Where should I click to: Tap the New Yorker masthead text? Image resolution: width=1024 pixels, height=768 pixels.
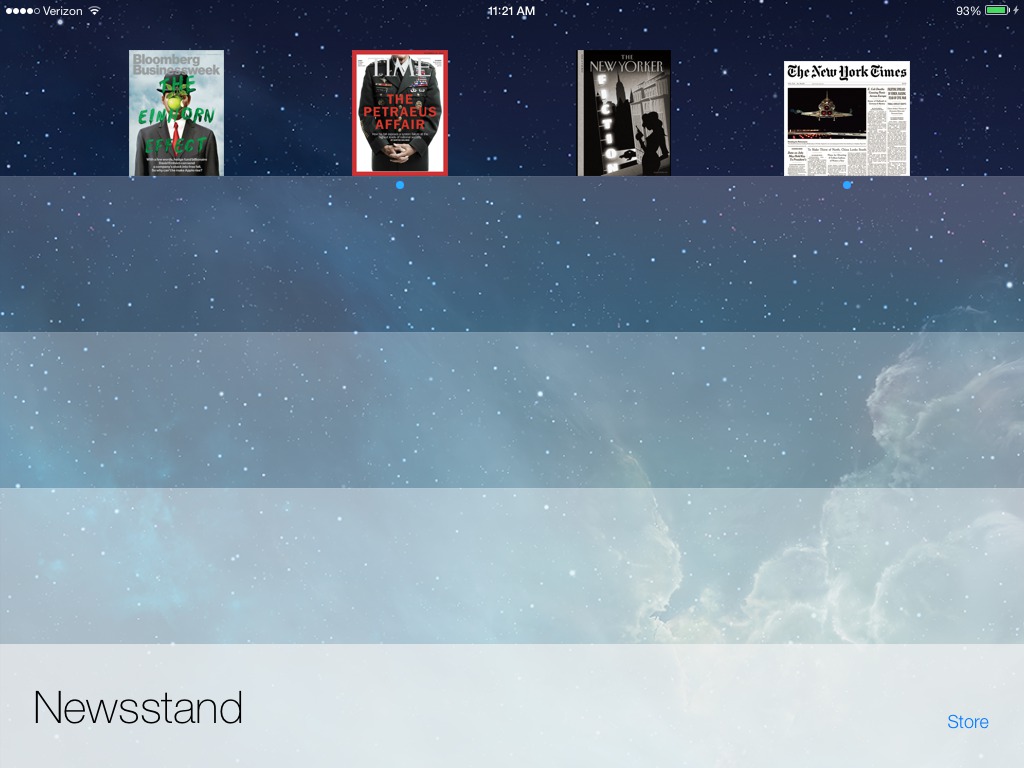coord(624,62)
